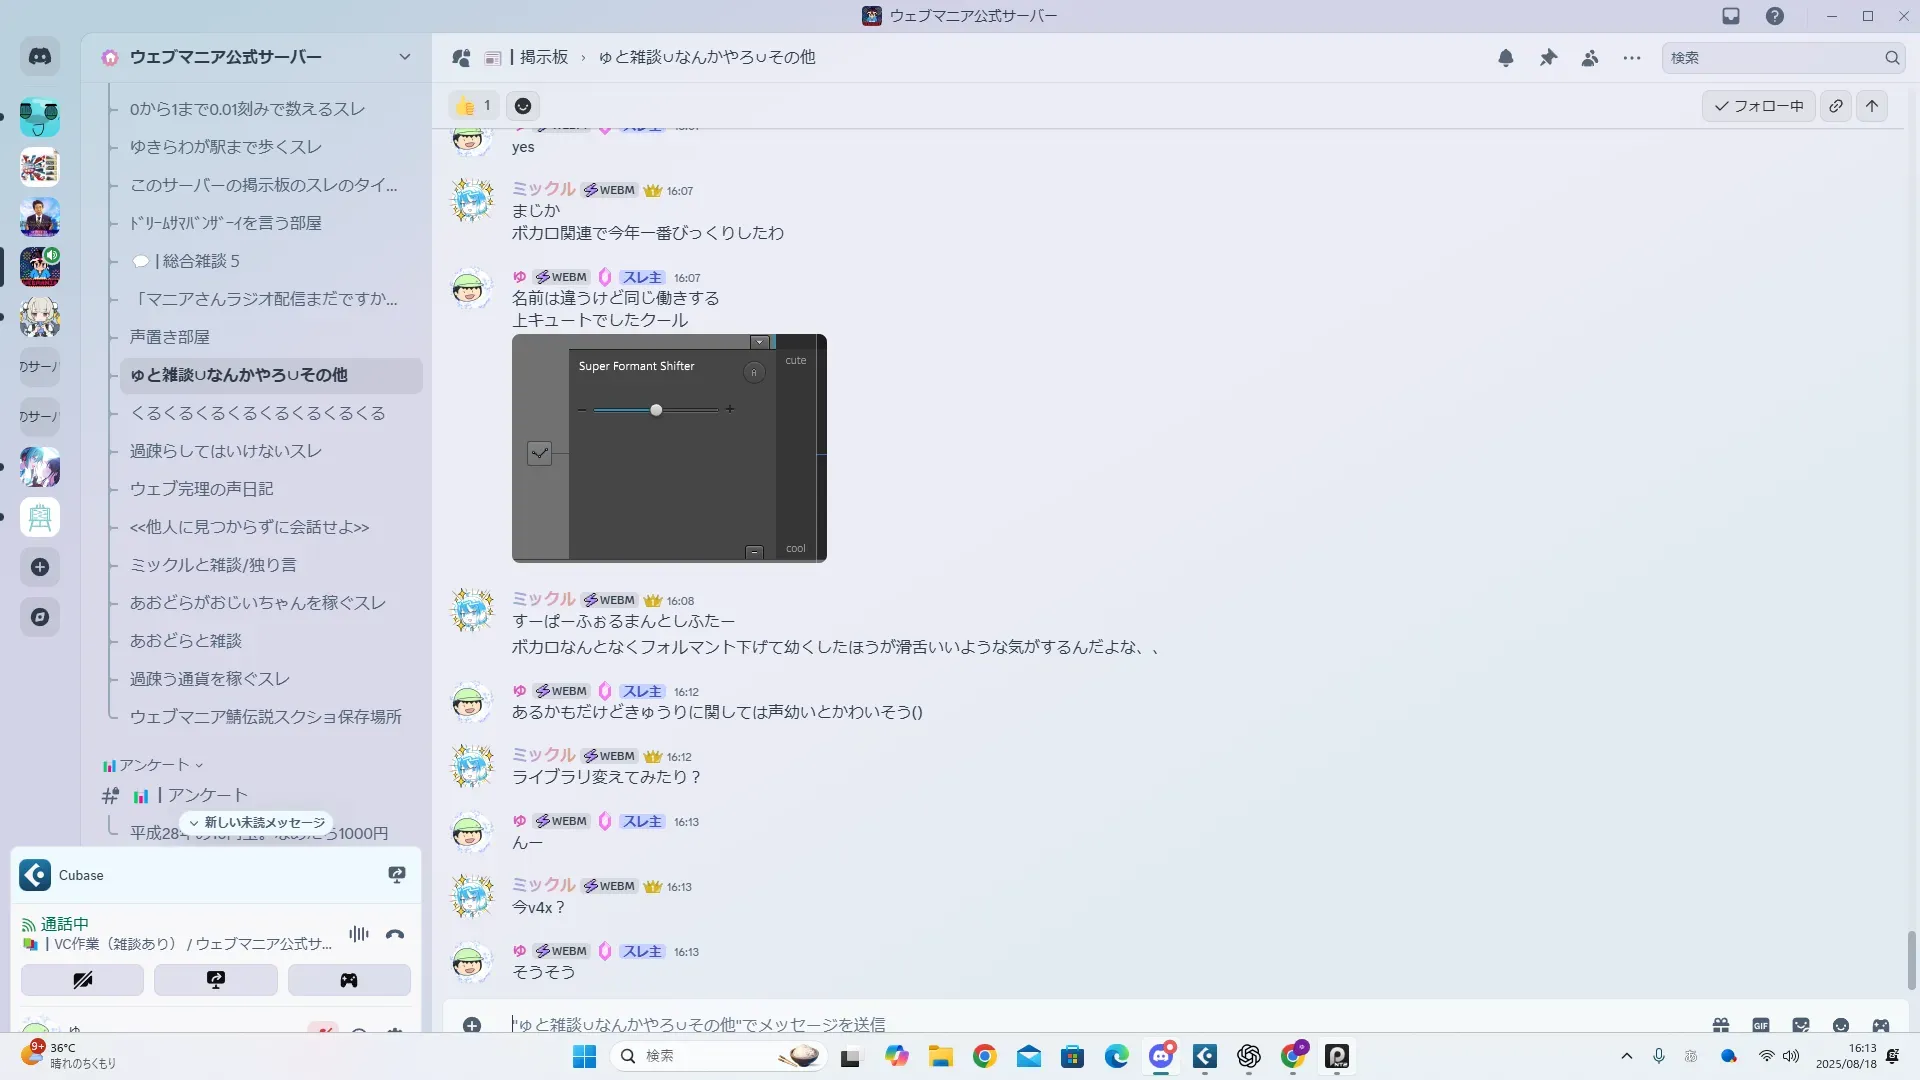Open noise suppression waveform icon

pyautogui.click(x=359, y=935)
